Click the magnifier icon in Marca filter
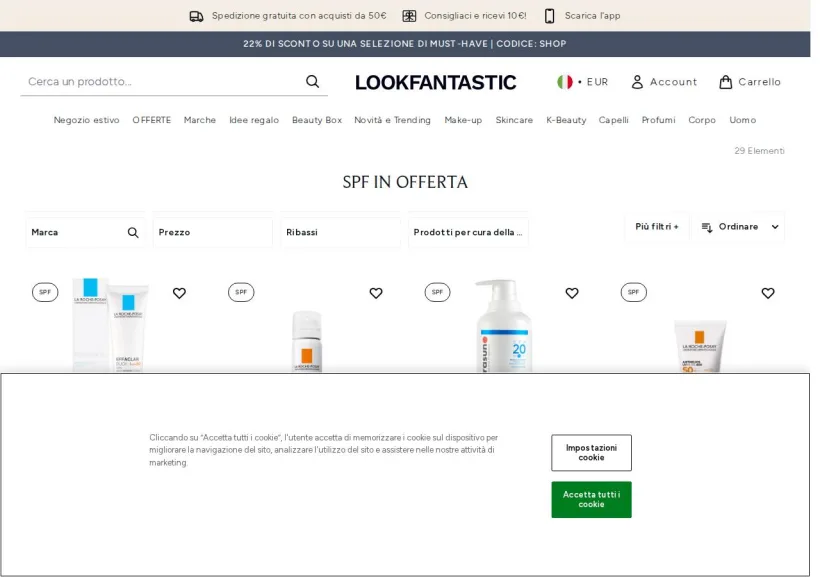The image size is (820, 577). pyautogui.click(x=133, y=232)
